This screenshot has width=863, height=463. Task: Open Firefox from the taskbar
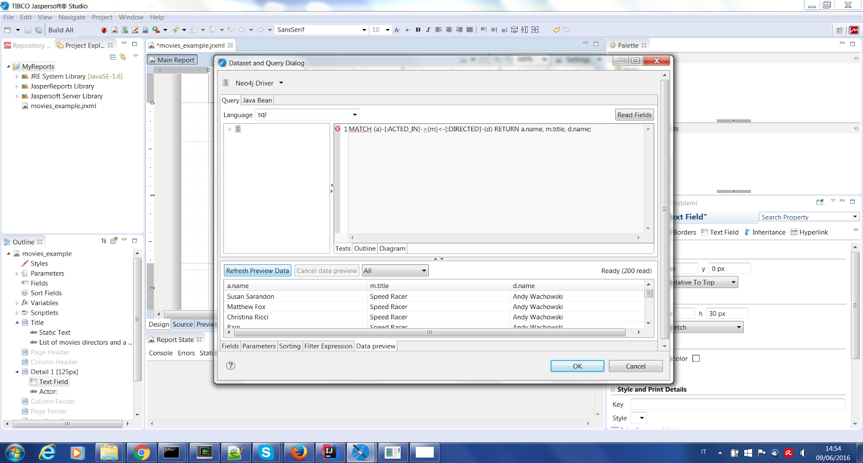pos(298,453)
